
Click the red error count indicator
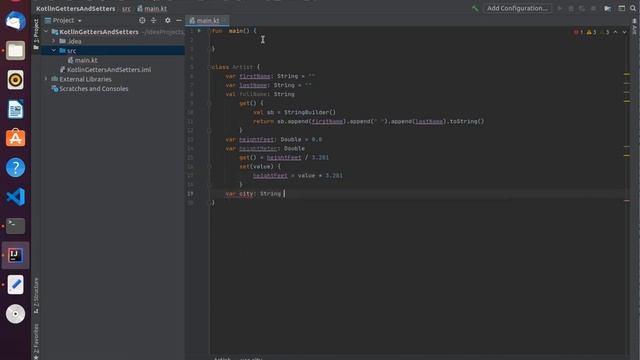(x=578, y=32)
